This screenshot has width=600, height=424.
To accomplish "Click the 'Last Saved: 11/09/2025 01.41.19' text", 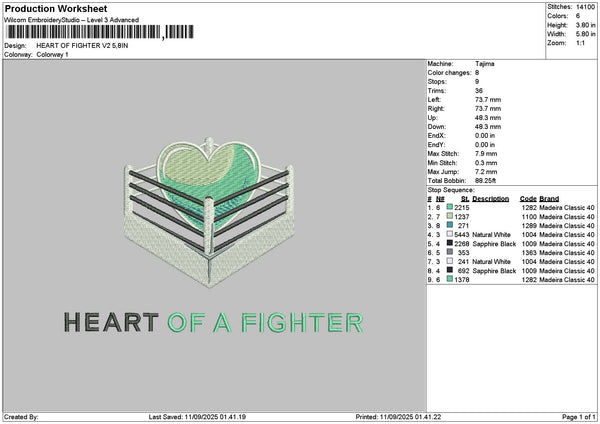I will (197, 417).
